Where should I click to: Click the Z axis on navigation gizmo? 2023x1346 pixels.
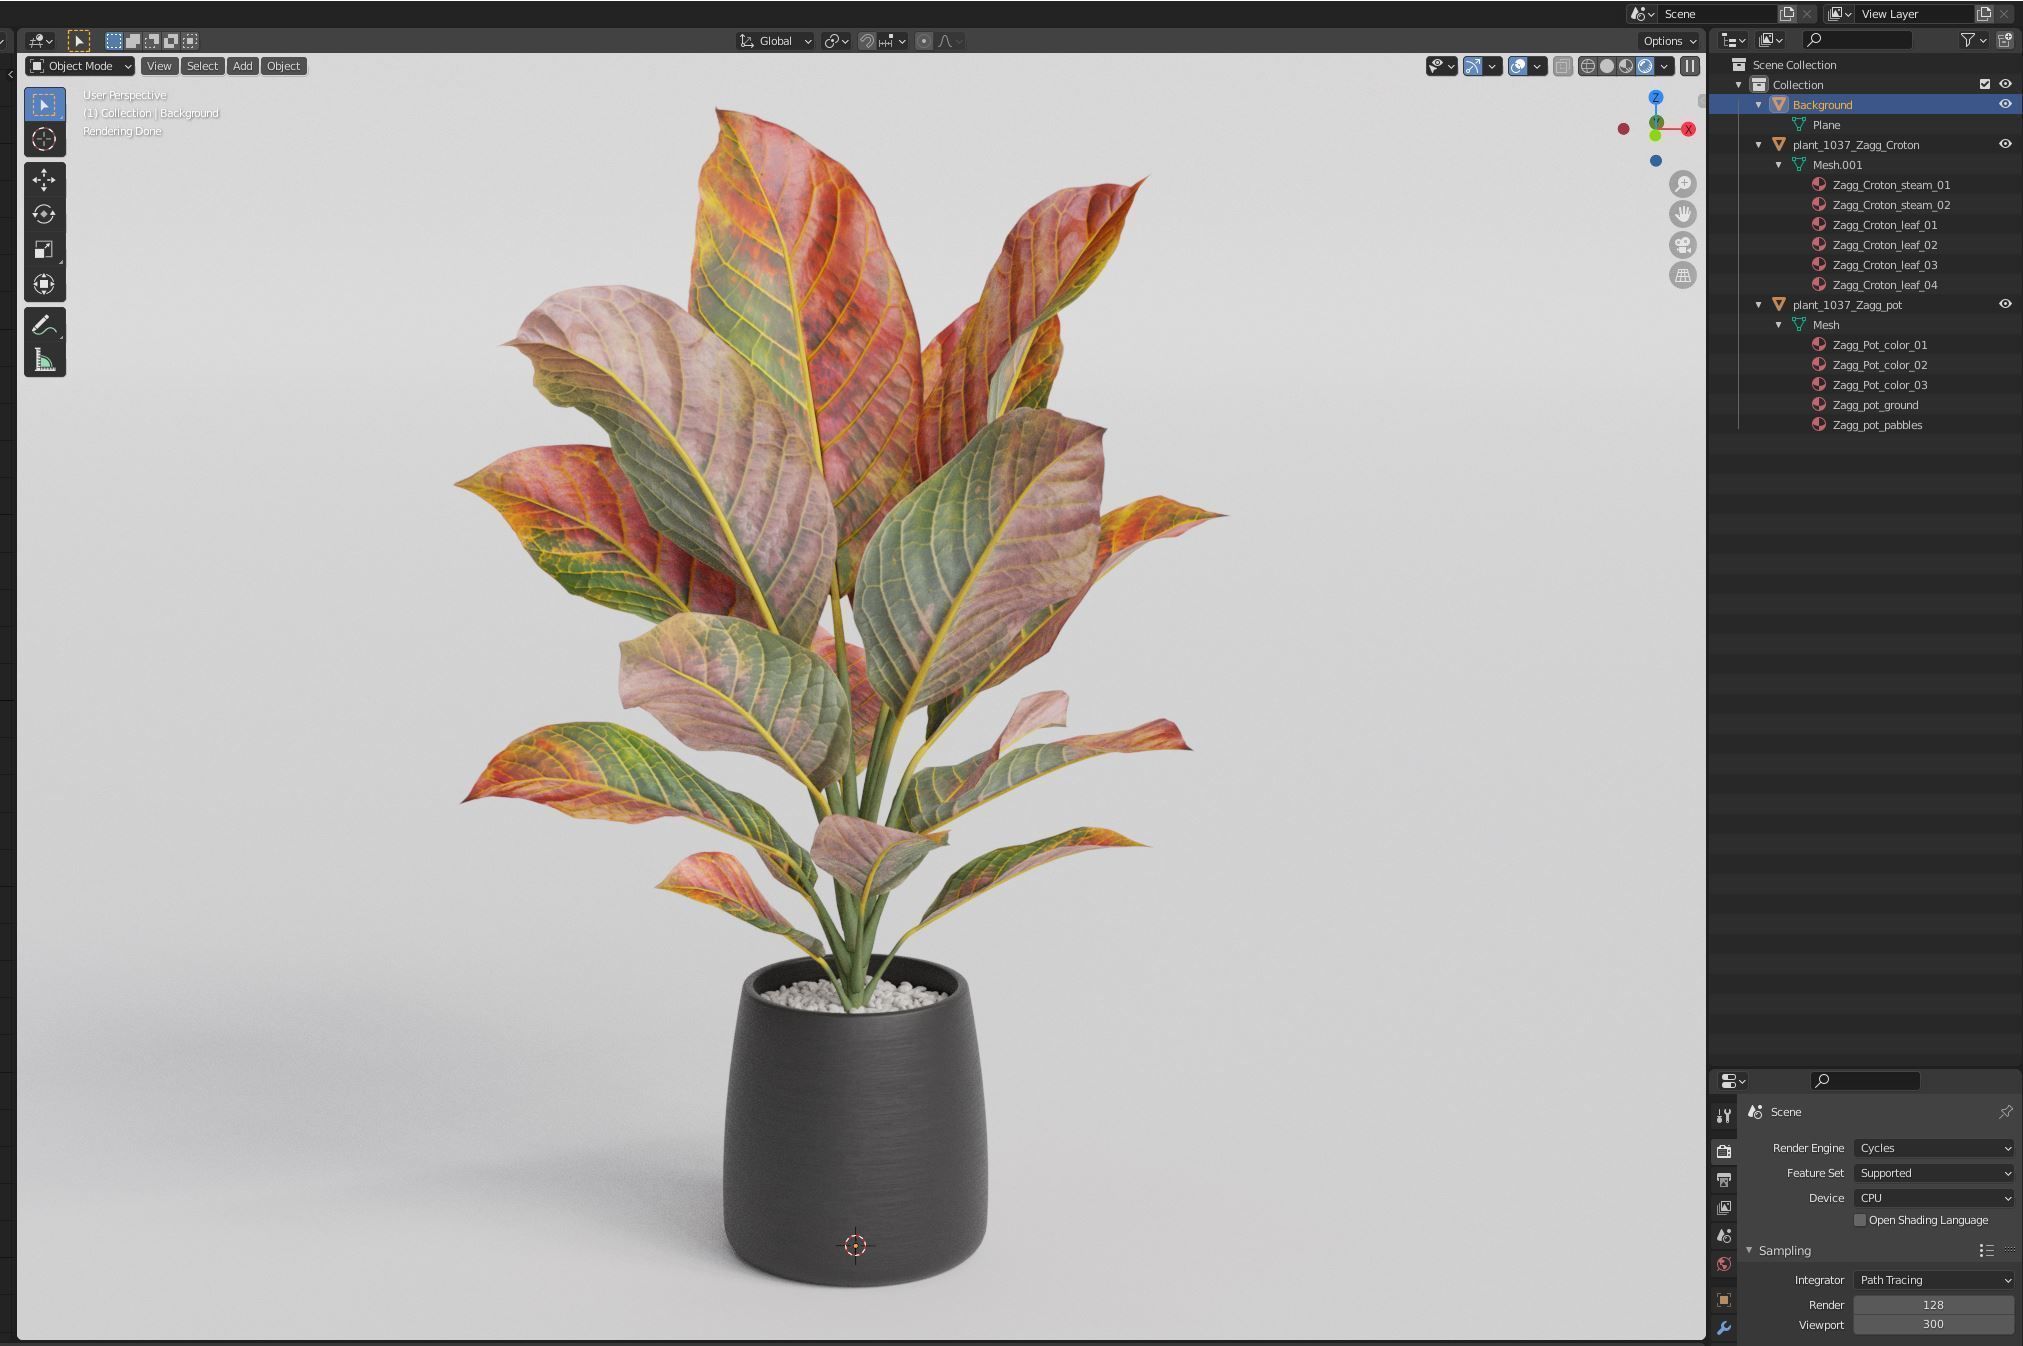click(1656, 97)
